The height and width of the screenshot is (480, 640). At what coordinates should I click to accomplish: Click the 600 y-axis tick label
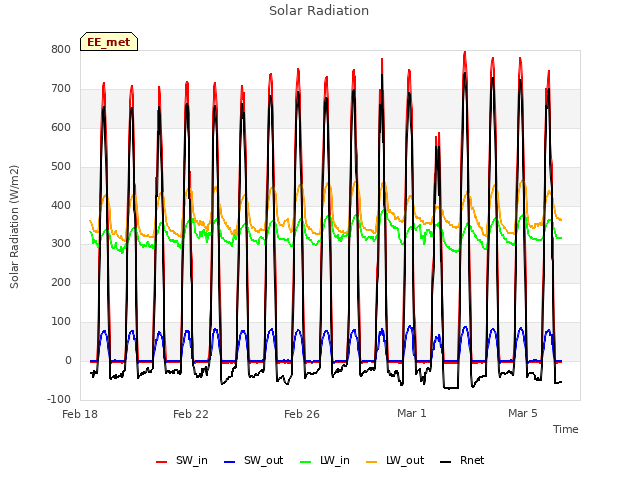(61, 127)
